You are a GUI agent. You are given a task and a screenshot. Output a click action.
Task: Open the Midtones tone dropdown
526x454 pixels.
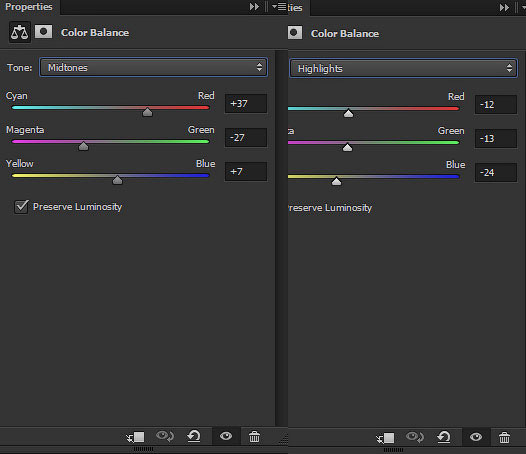pos(153,67)
